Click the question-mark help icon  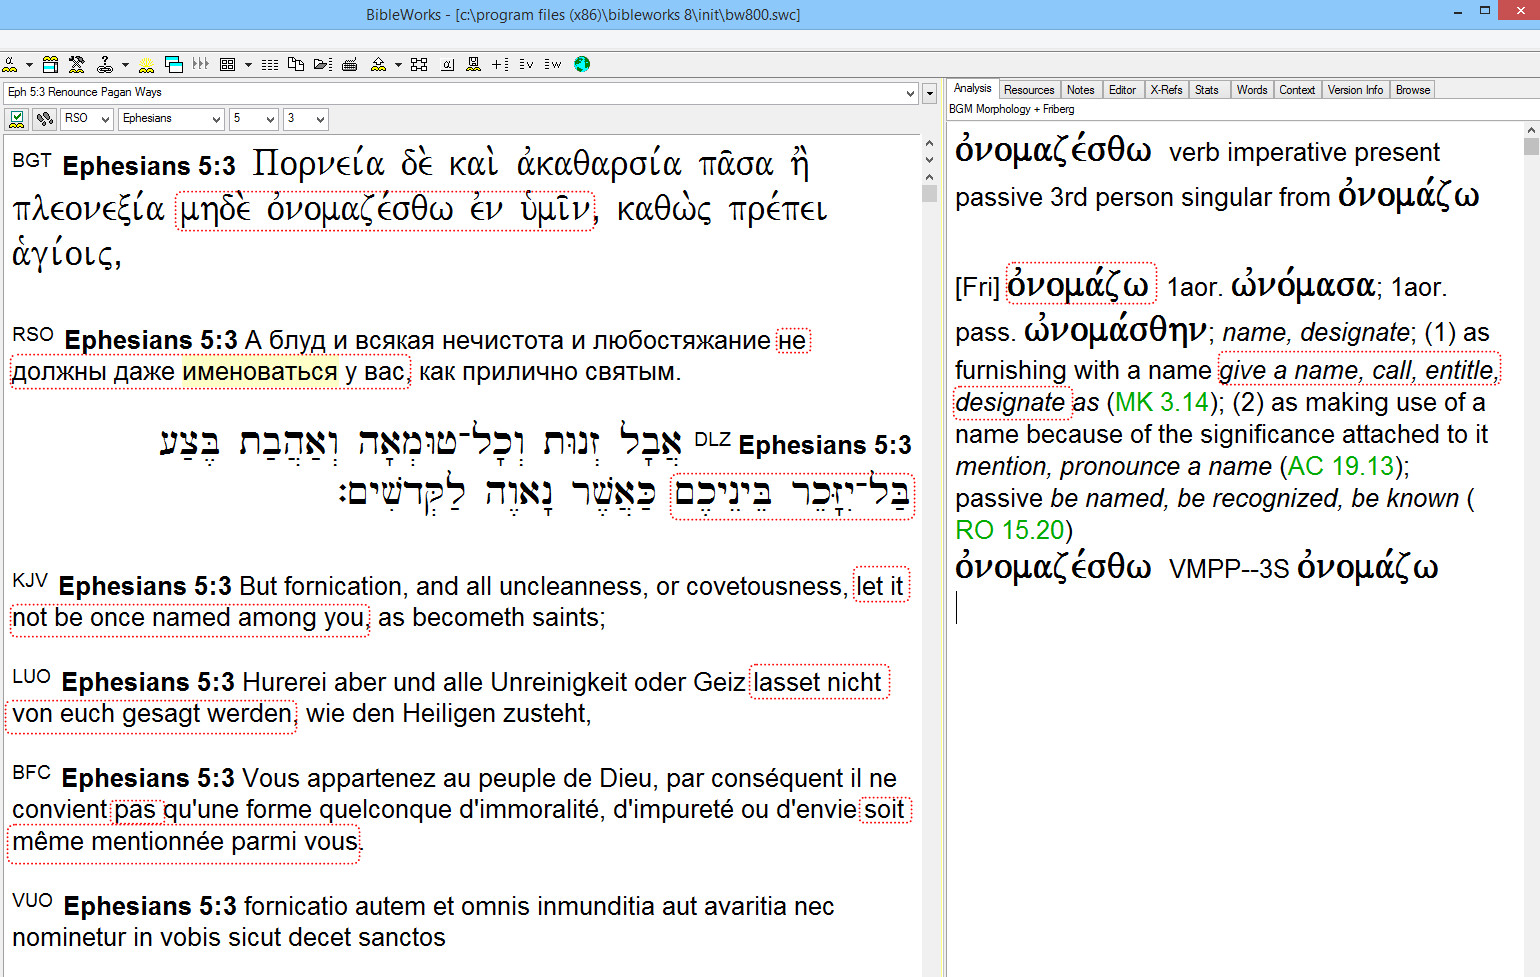[x=104, y=64]
